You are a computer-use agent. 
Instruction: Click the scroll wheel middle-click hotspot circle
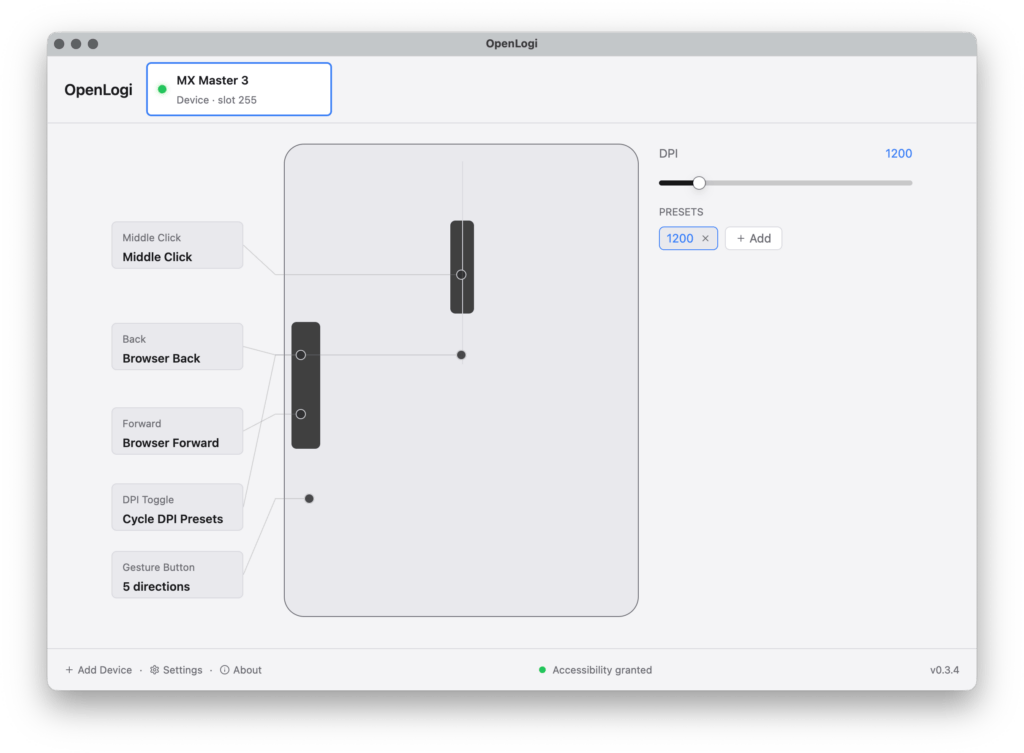[x=461, y=275]
